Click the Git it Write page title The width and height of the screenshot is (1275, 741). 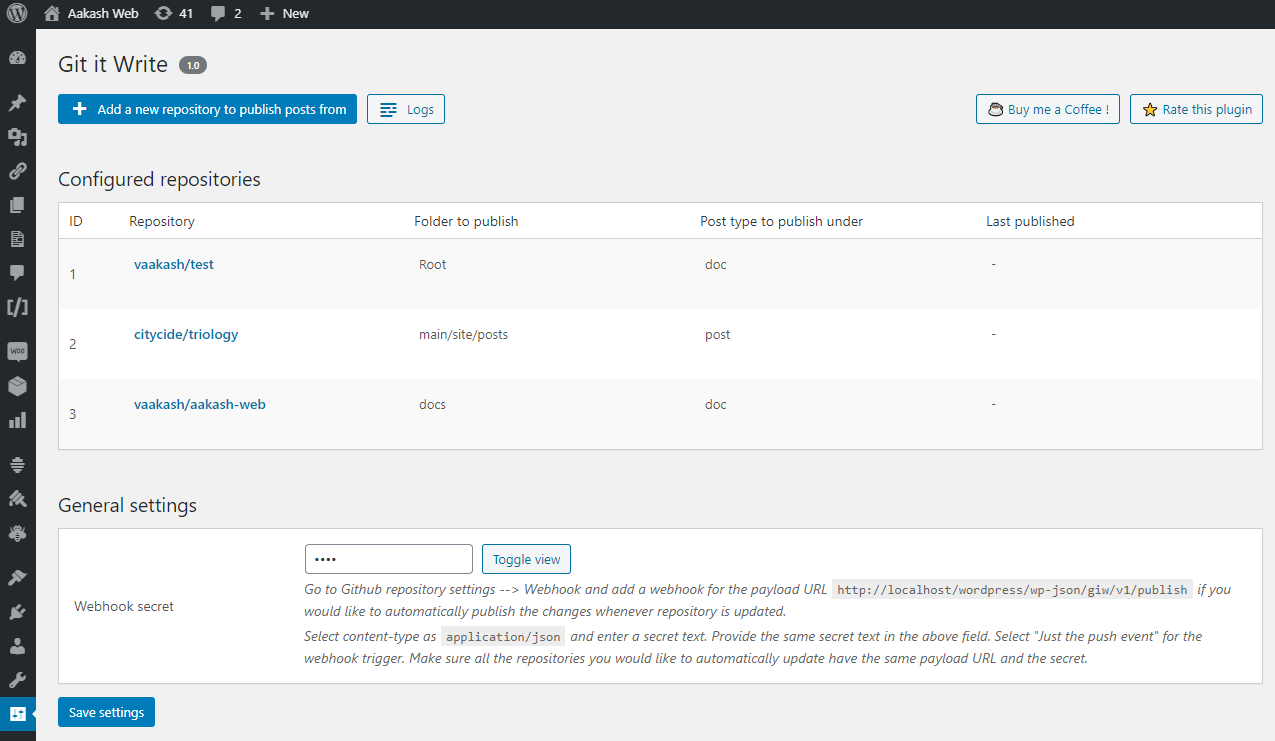tap(113, 64)
